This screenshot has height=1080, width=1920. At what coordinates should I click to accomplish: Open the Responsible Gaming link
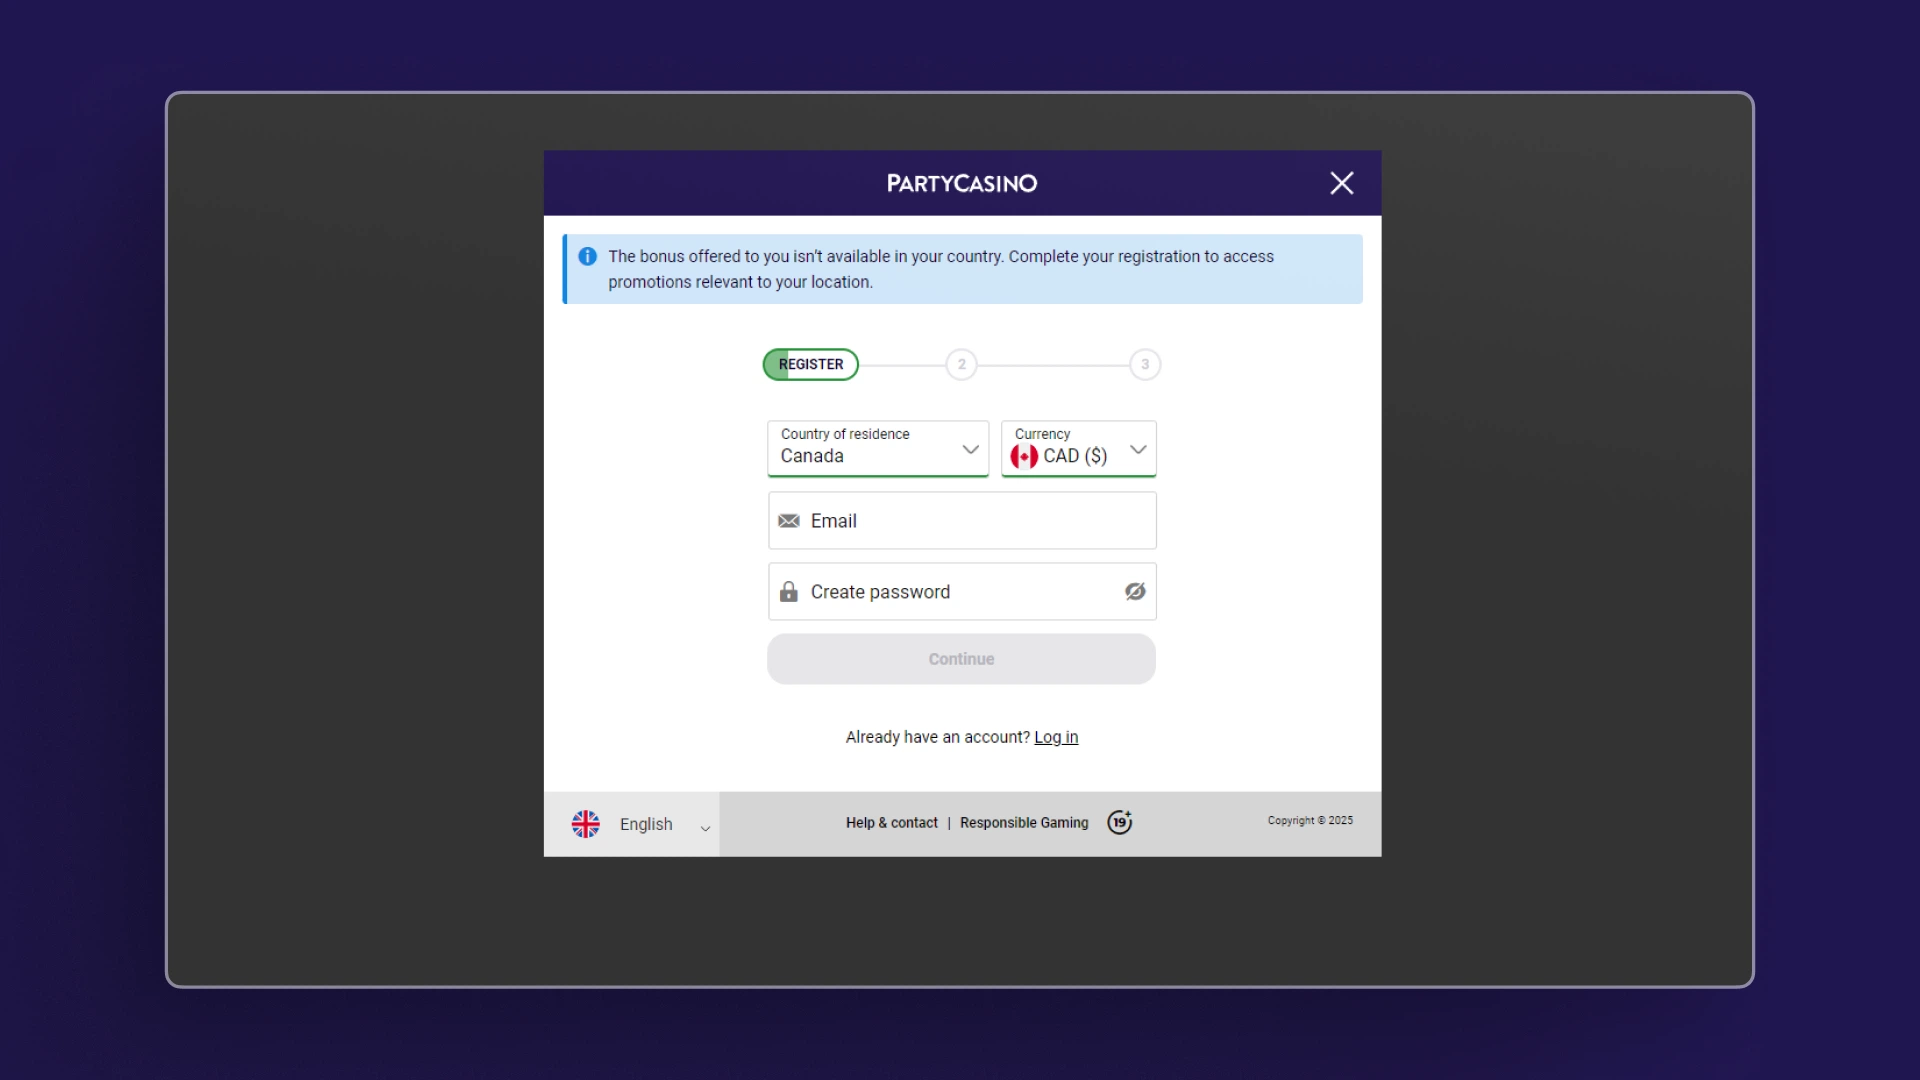(1024, 823)
